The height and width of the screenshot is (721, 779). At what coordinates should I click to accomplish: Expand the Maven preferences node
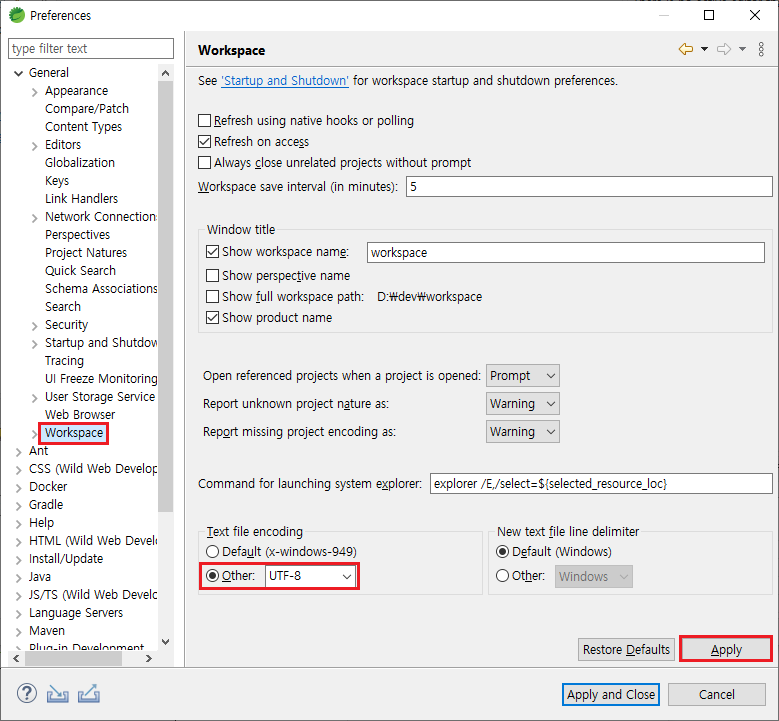click(18, 632)
